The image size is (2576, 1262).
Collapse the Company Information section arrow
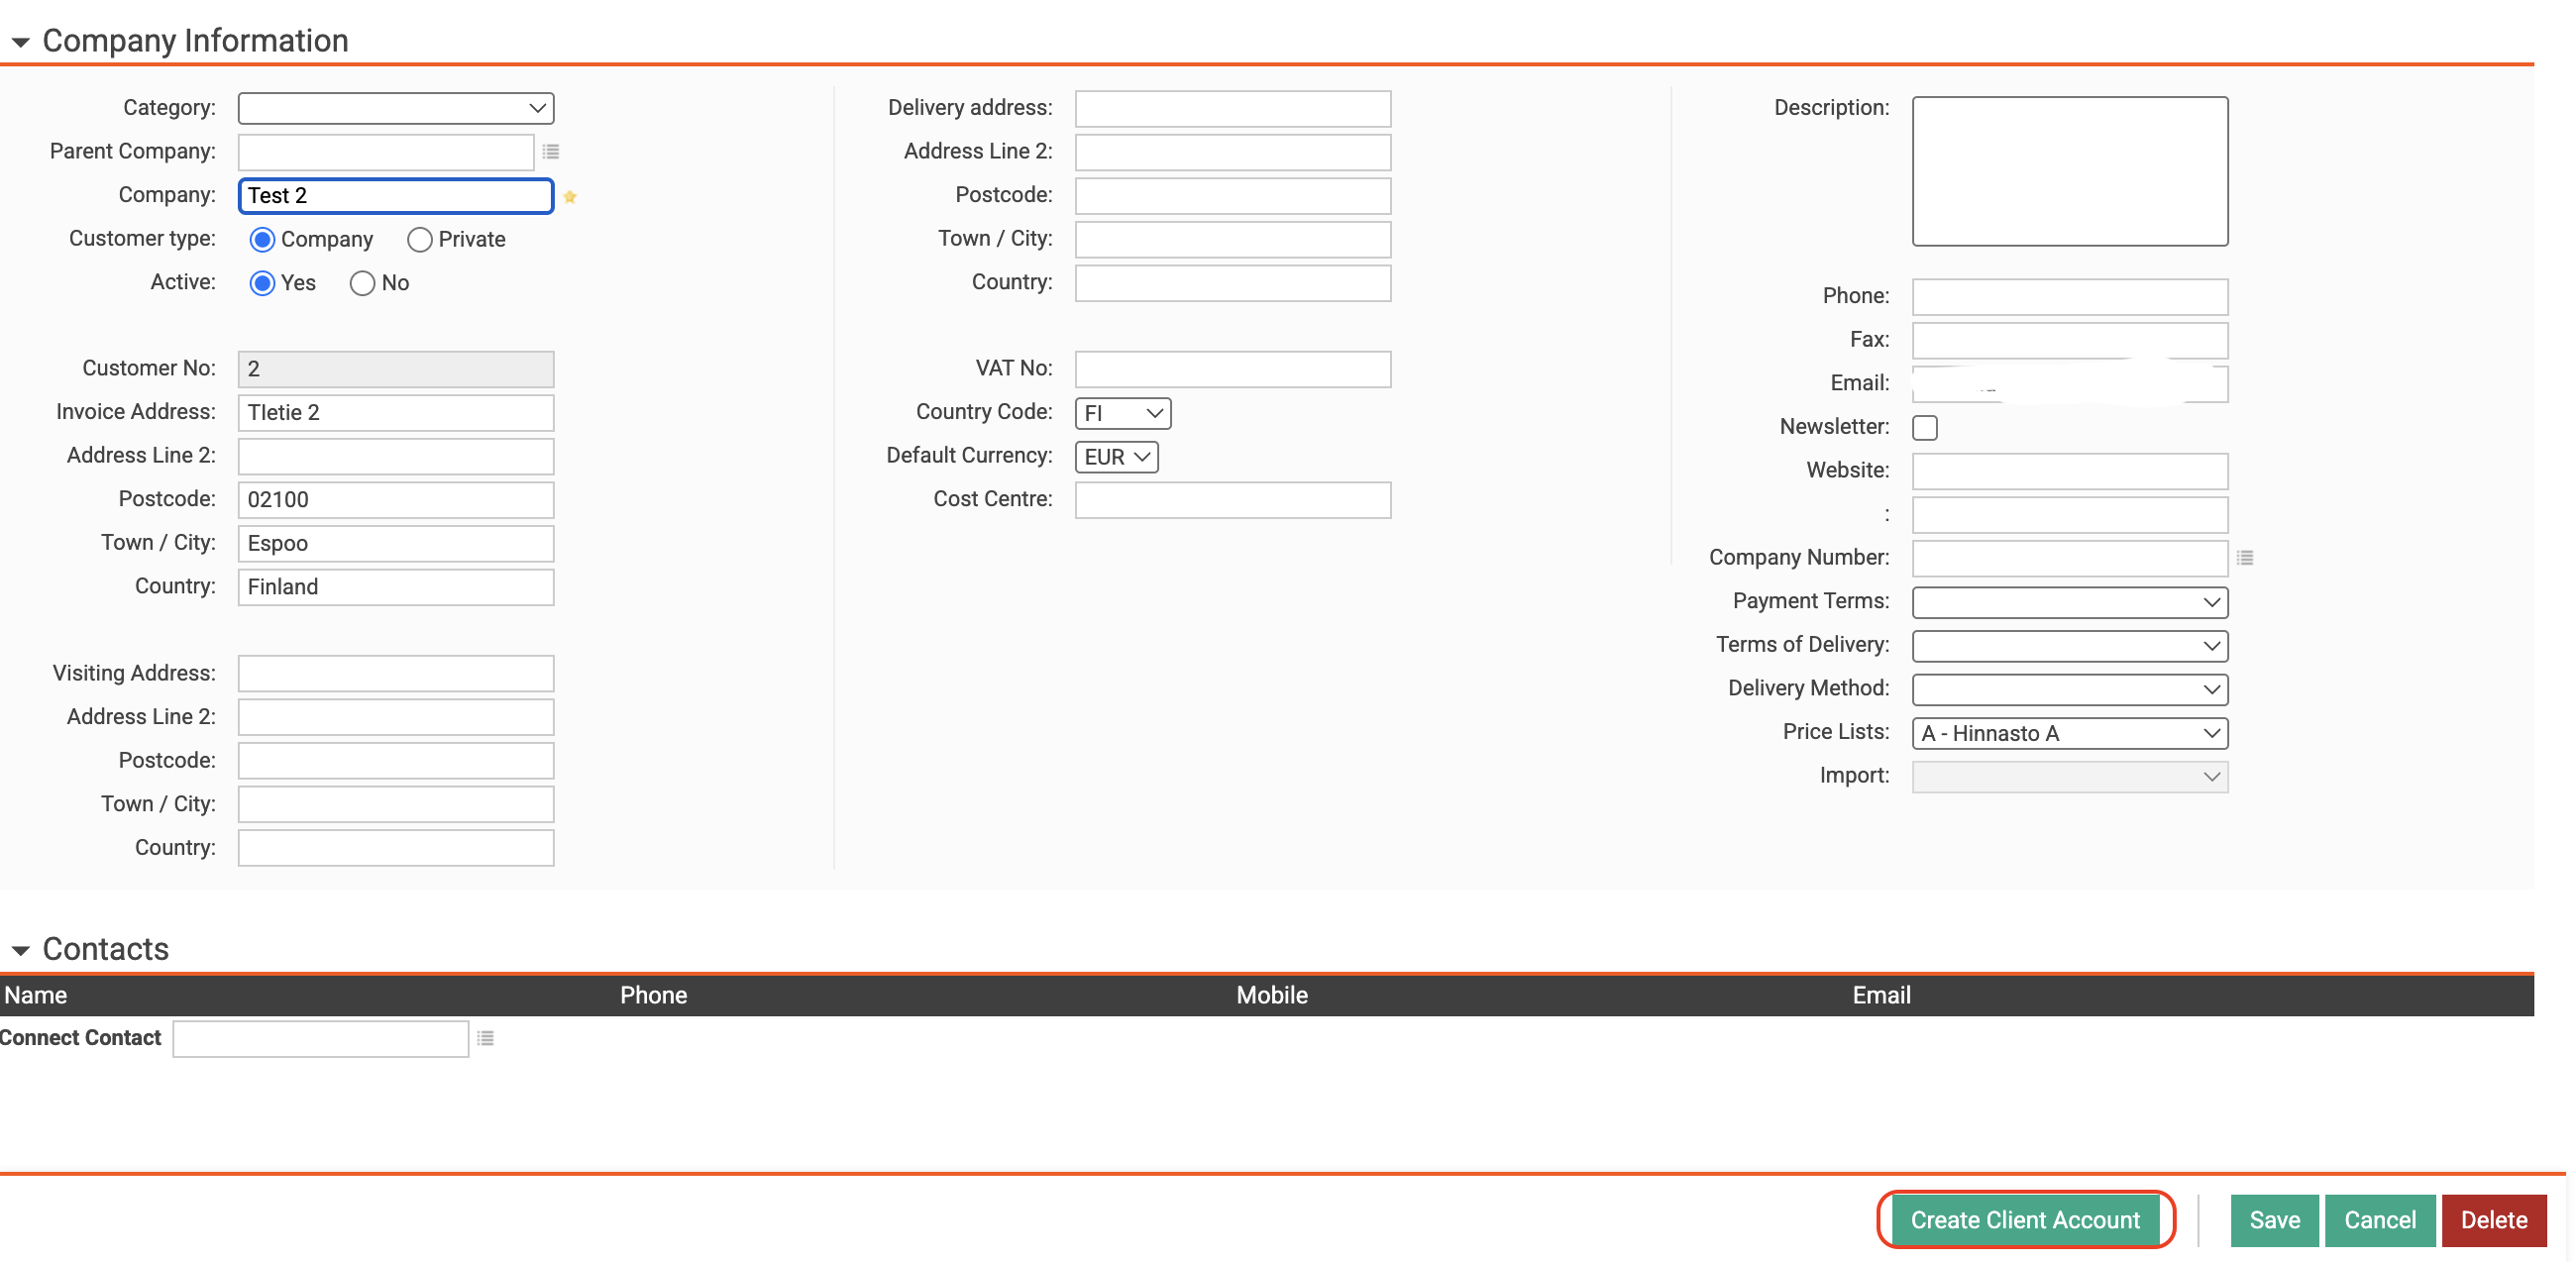(x=20, y=42)
